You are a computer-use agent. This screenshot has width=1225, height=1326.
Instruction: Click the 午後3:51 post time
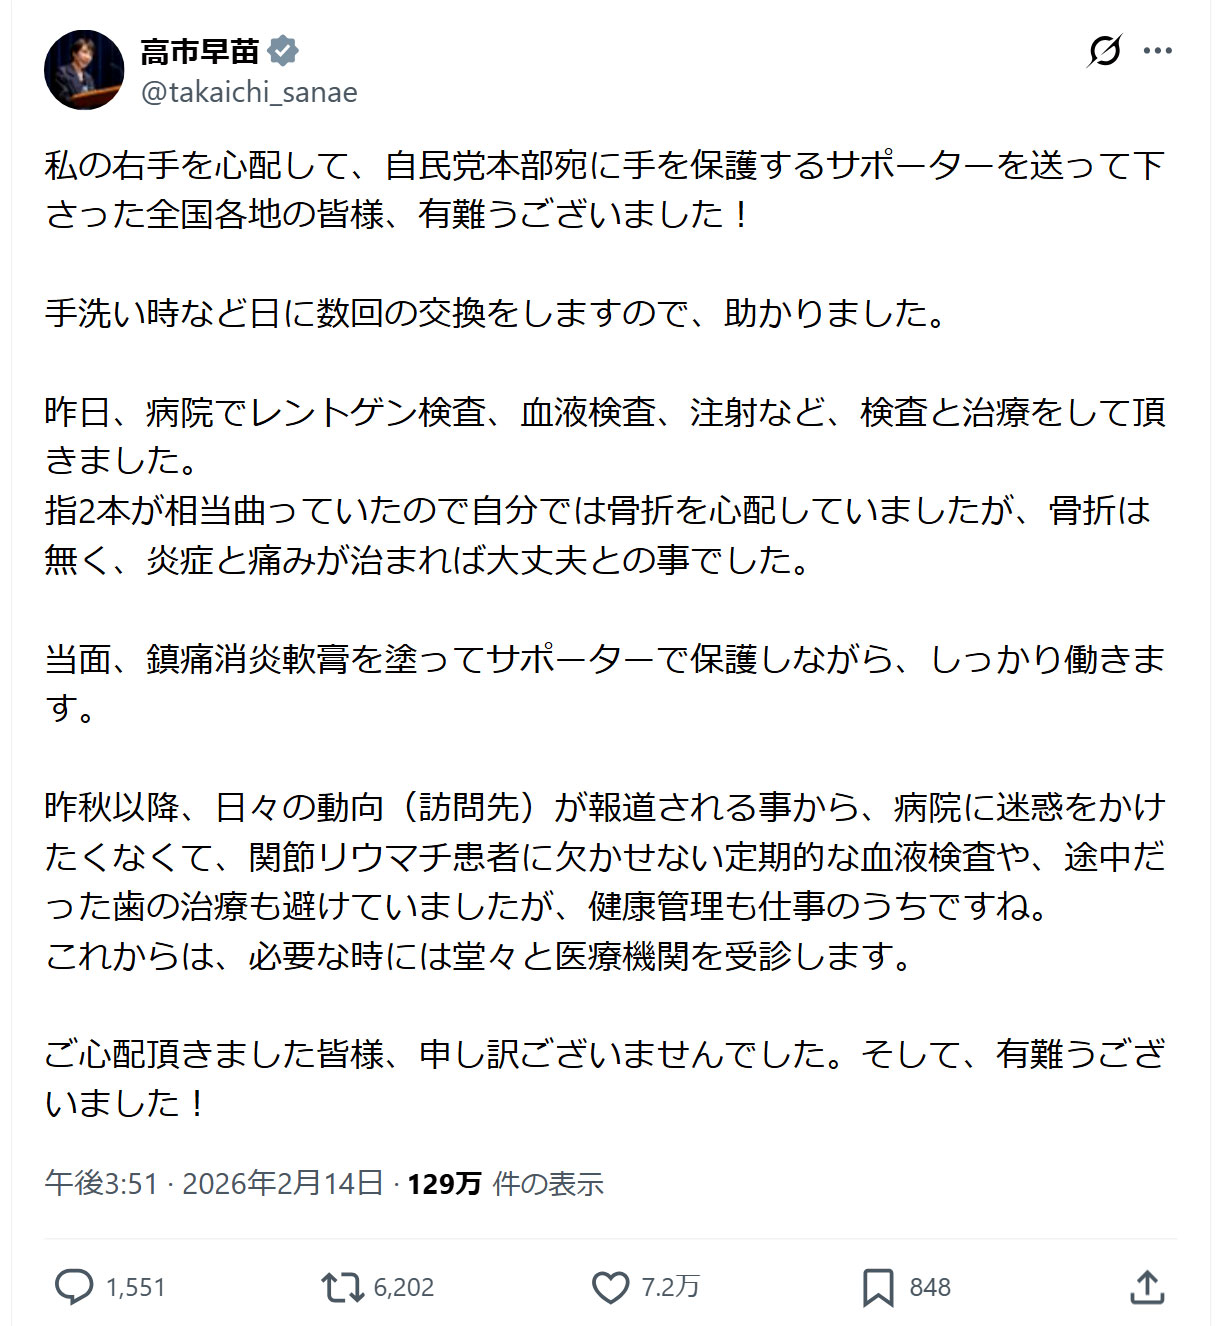[x=101, y=1184]
